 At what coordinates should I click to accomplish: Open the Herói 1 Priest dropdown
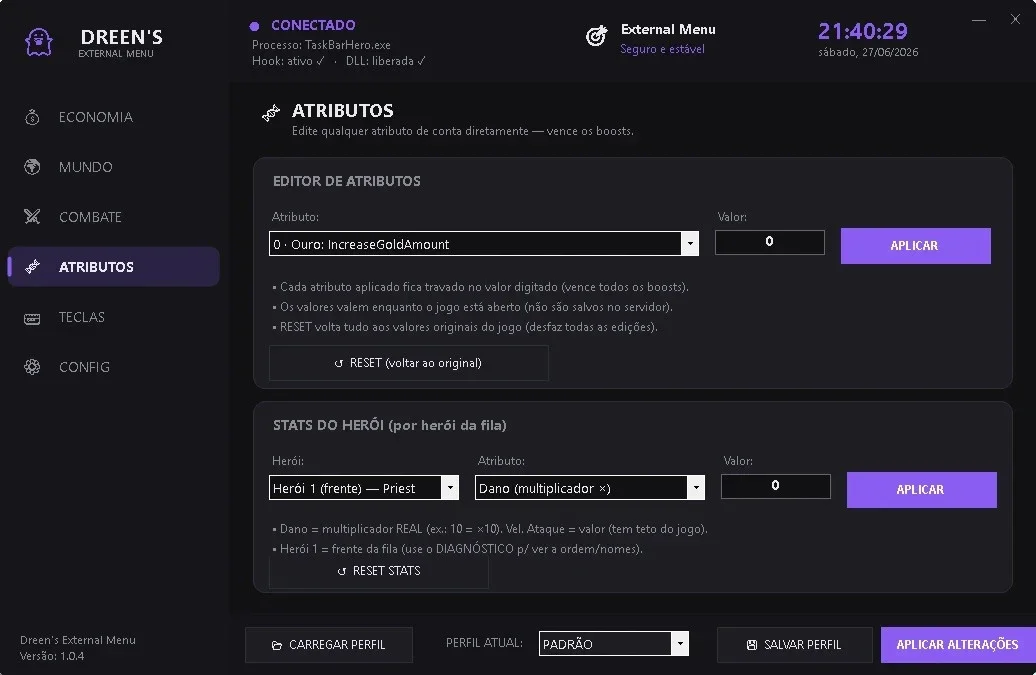tap(450, 488)
